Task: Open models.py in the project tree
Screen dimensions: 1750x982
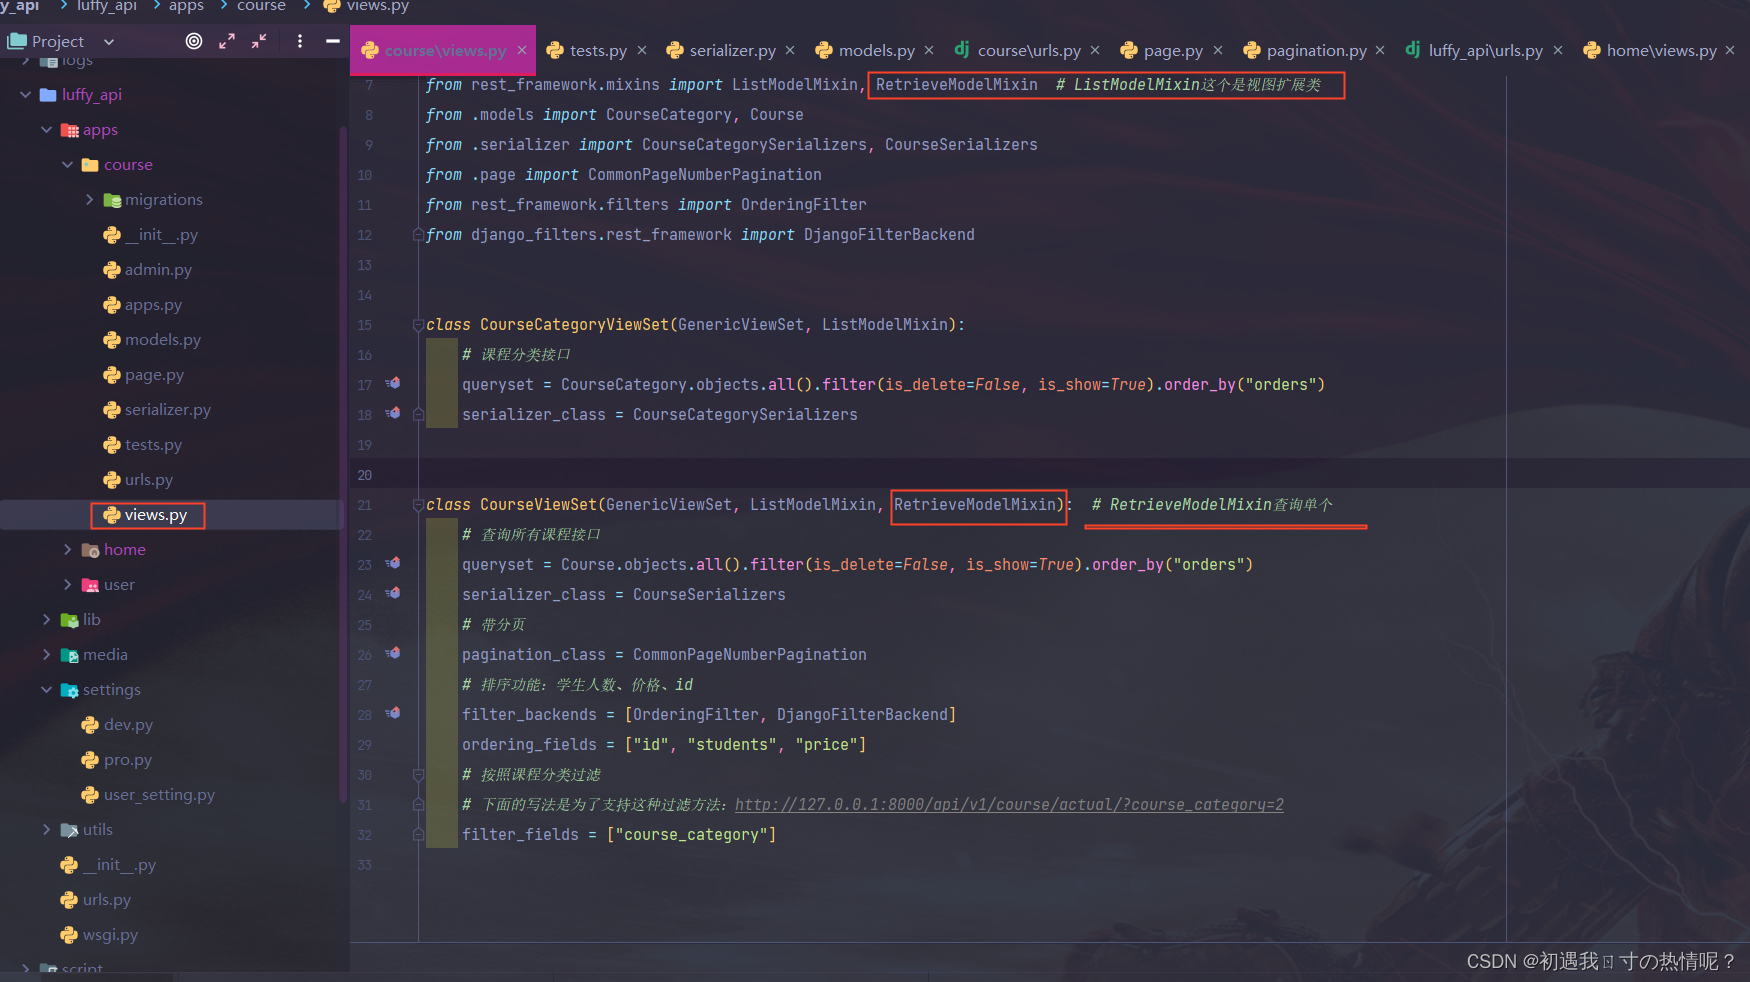Action: click(x=152, y=340)
